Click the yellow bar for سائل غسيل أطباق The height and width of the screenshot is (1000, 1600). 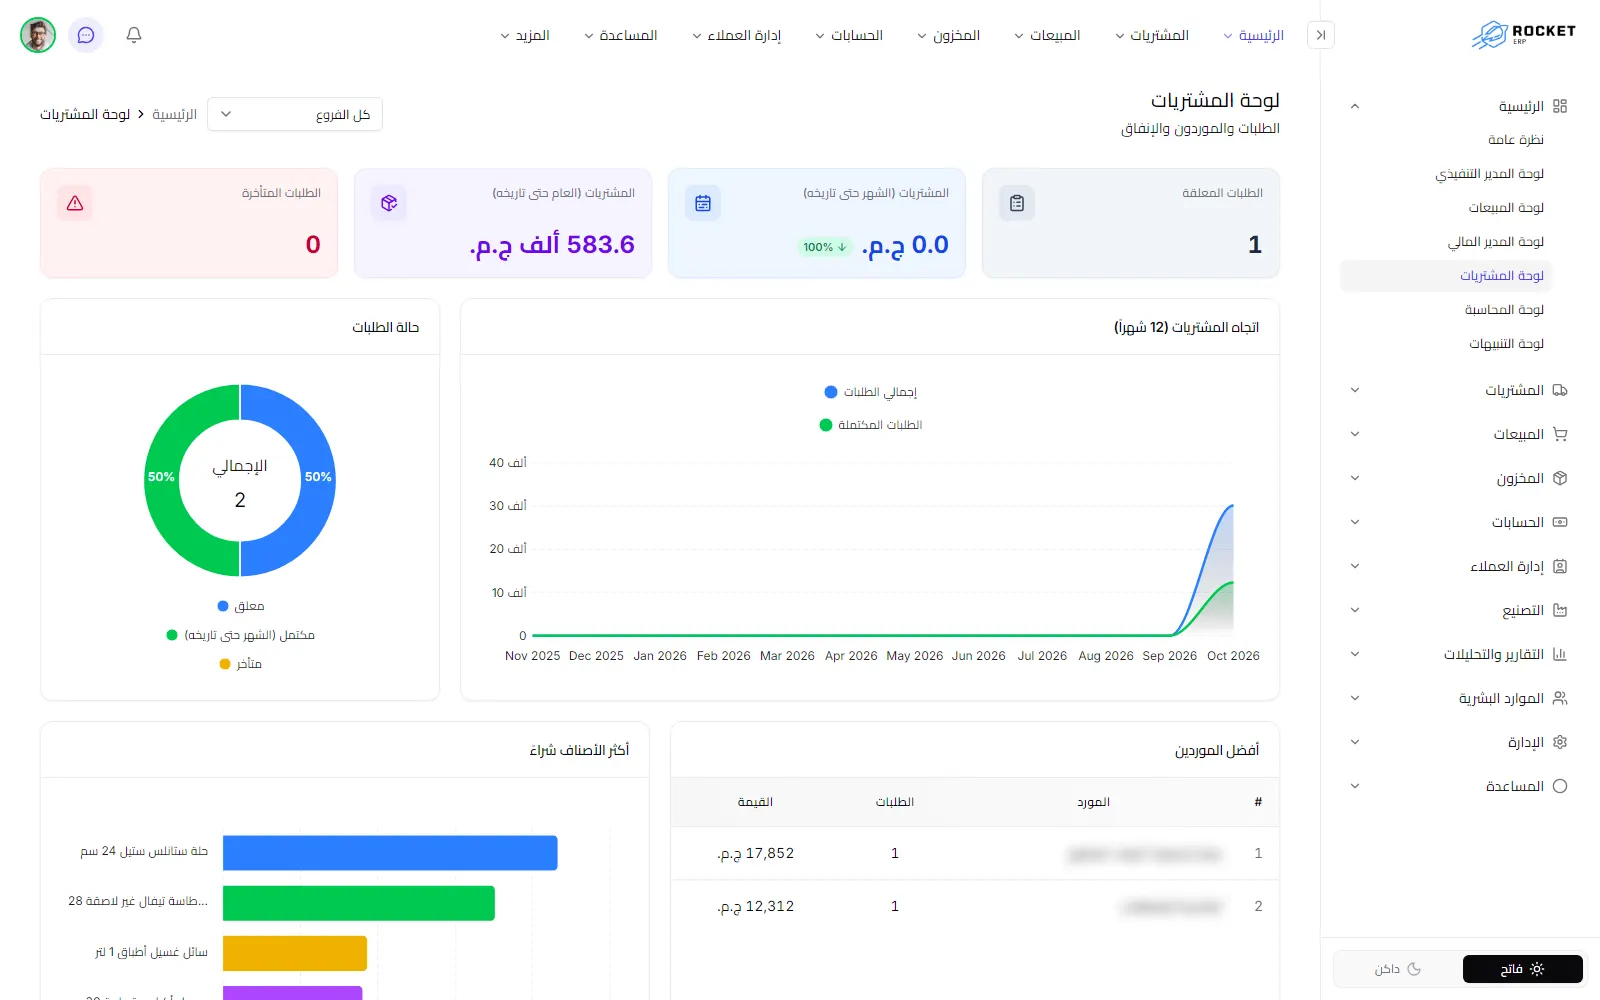coord(295,953)
